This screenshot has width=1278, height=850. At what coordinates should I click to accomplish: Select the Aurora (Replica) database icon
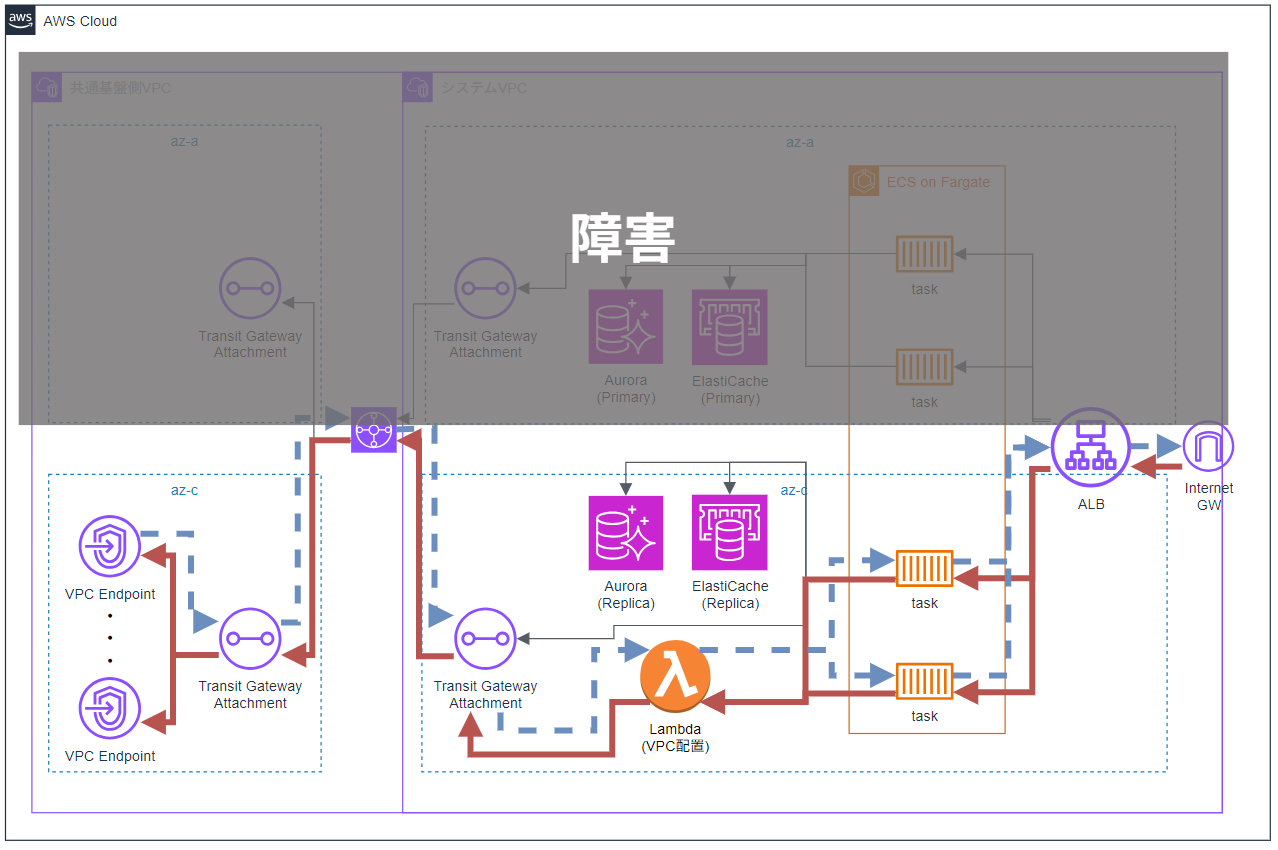[x=626, y=533]
